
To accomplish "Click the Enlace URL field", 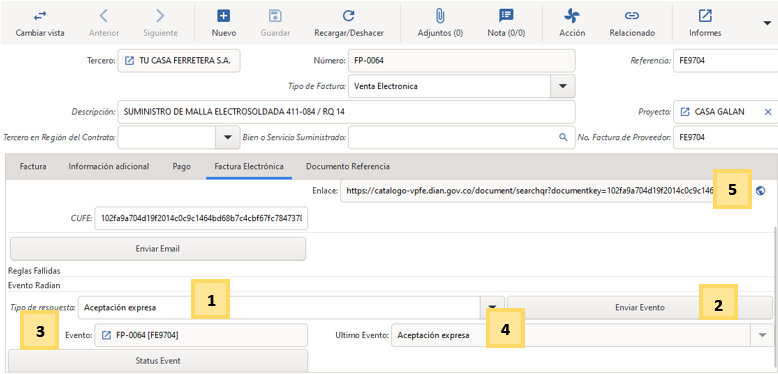I will coord(527,190).
